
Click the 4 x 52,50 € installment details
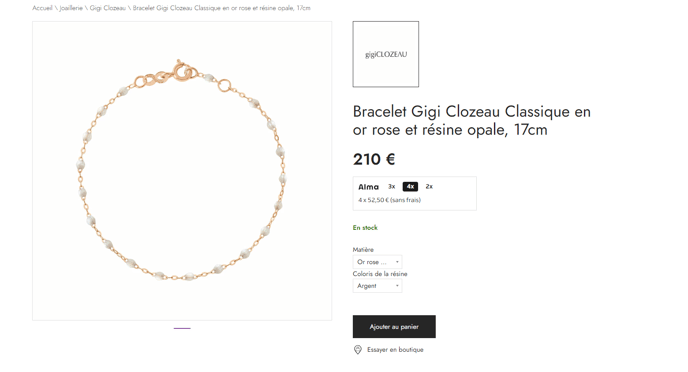390,200
